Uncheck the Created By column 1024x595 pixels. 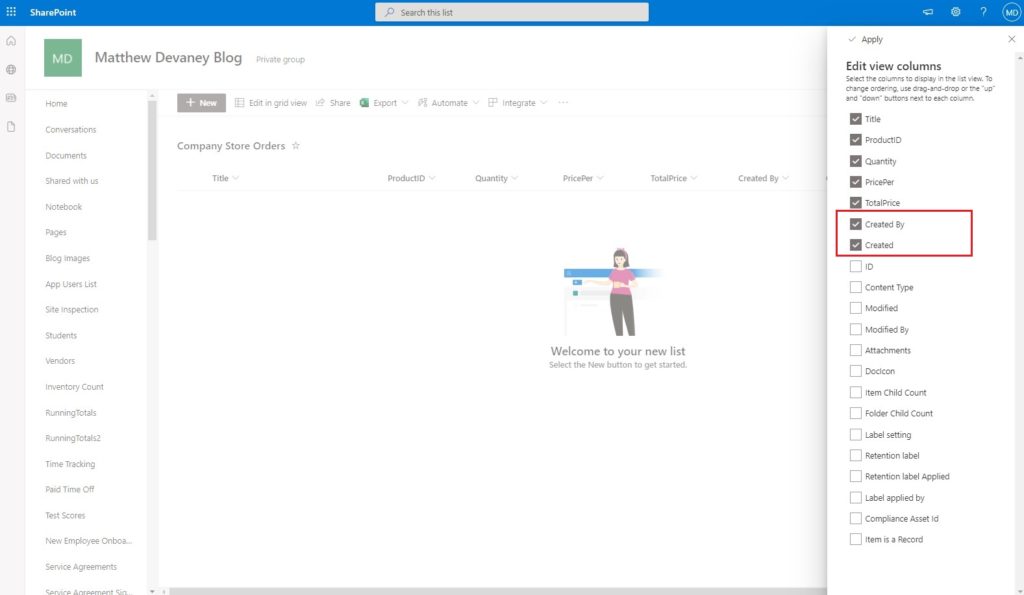pyautogui.click(x=857, y=224)
